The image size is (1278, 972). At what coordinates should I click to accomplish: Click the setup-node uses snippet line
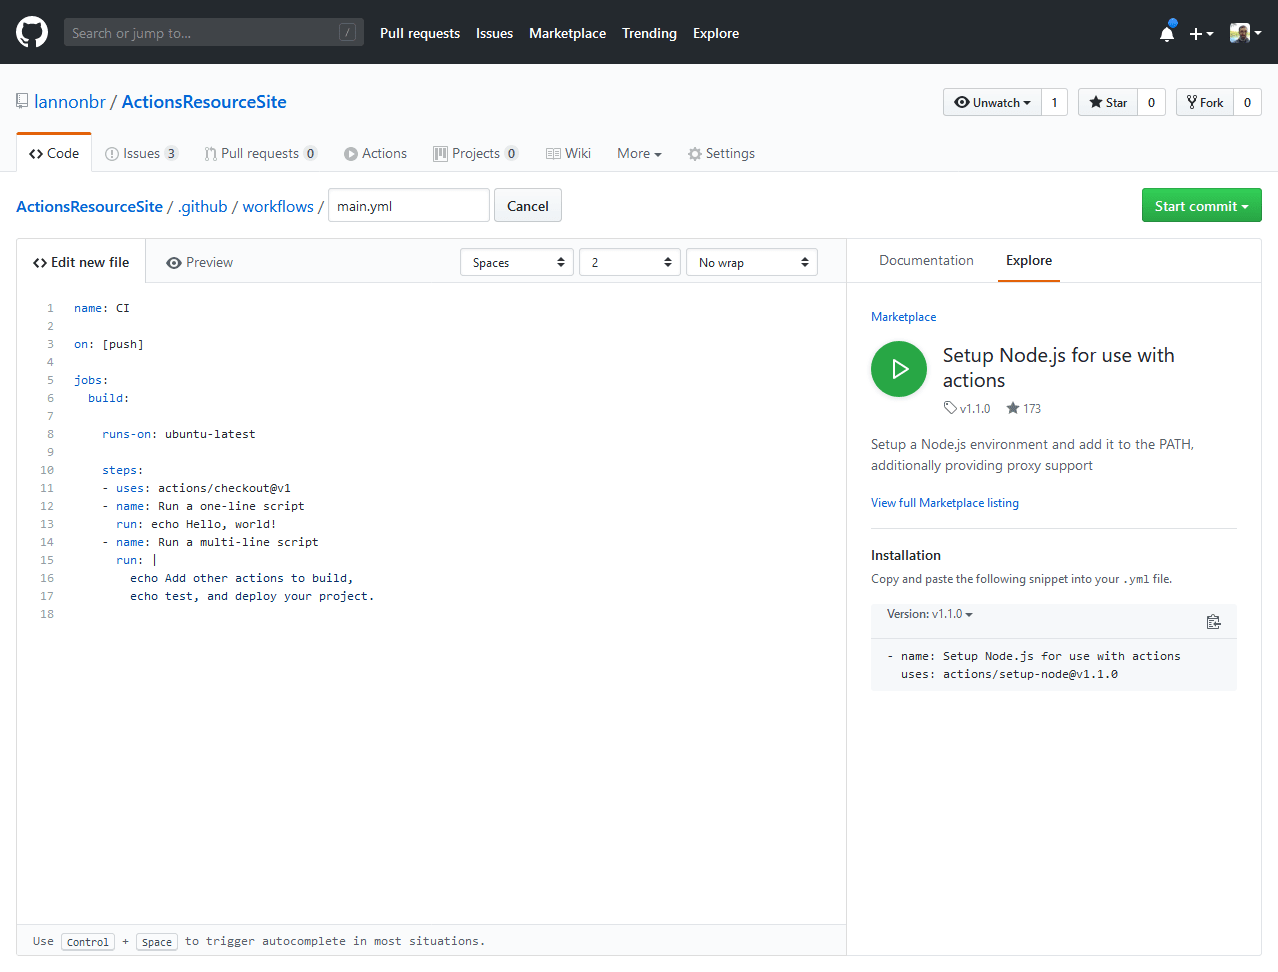point(1009,674)
